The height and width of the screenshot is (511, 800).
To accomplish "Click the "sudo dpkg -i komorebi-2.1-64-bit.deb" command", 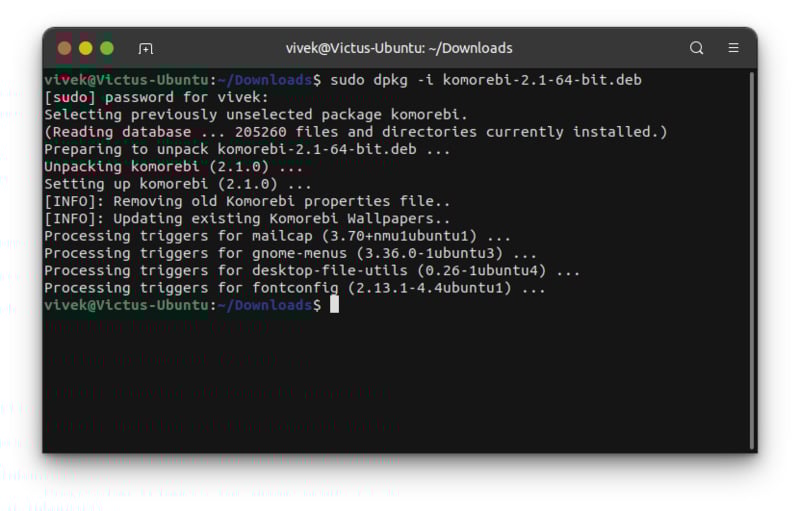I will 486,80.
